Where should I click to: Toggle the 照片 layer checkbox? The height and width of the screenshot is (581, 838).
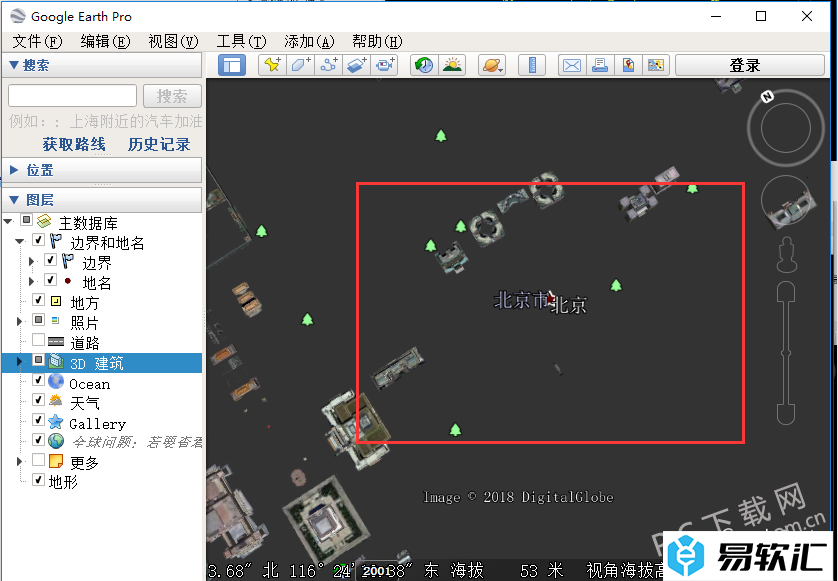38,320
